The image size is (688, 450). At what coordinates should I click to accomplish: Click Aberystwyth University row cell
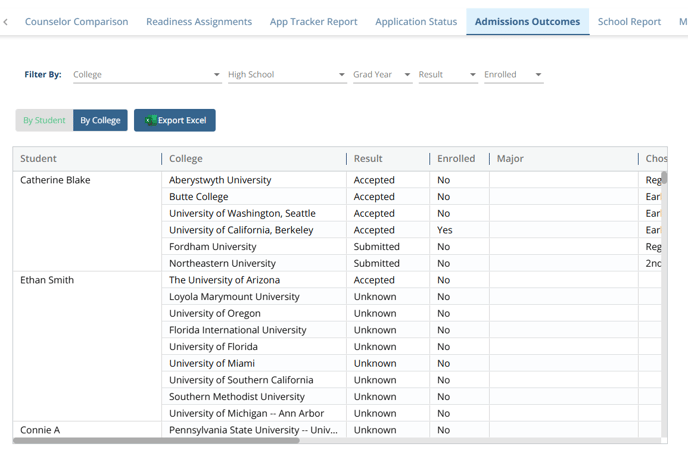click(254, 180)
